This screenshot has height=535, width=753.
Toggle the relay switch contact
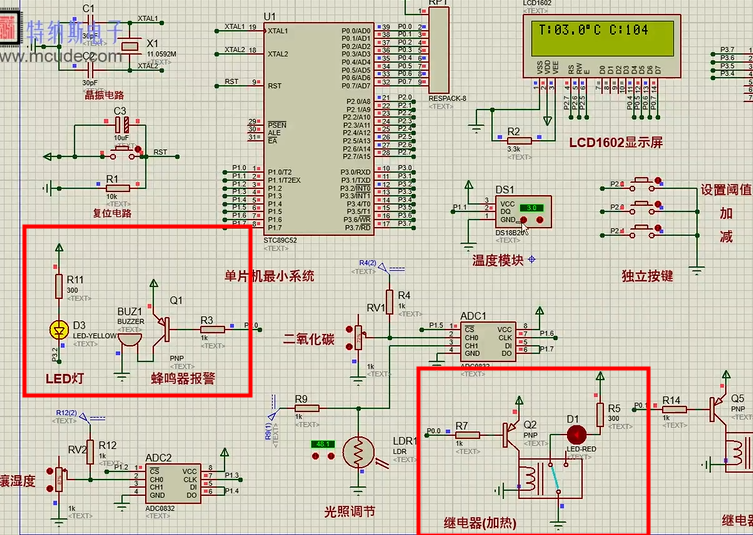click(555, 477)
